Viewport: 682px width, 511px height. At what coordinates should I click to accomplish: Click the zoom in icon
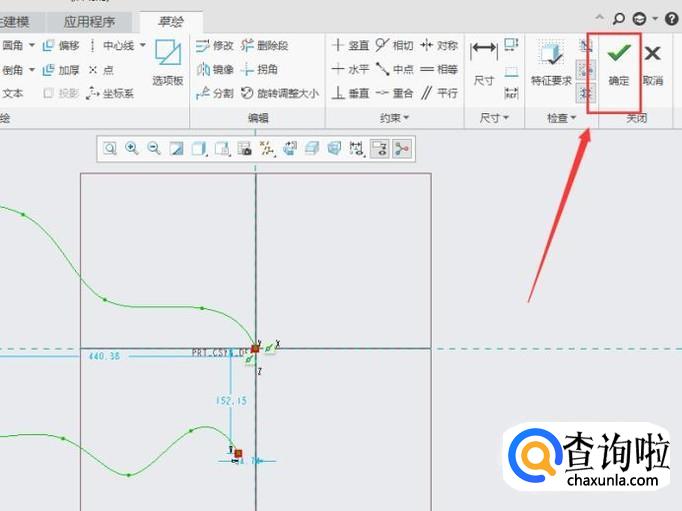[132, 149]
